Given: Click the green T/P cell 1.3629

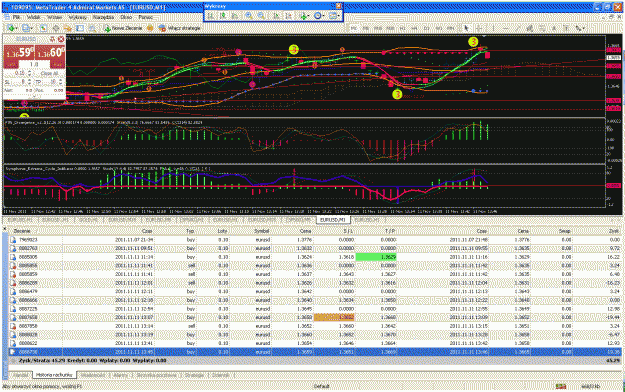Looking at the screenshot, I should pos(375,257).
